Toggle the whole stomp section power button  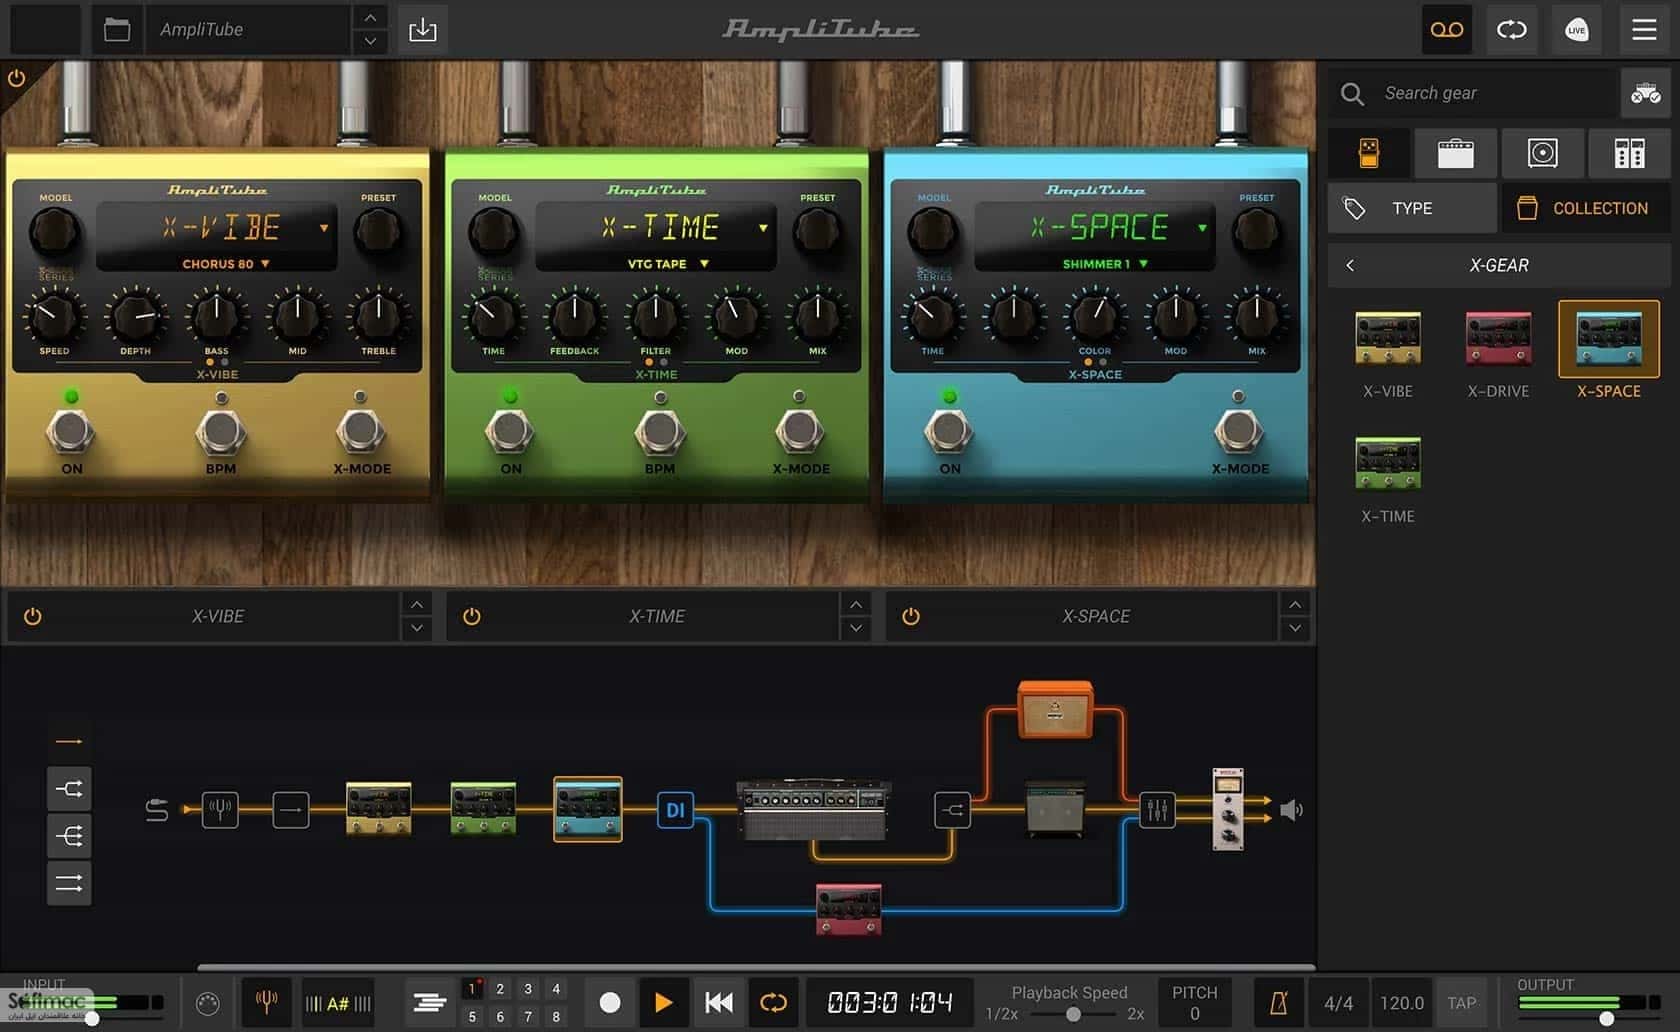17,78
